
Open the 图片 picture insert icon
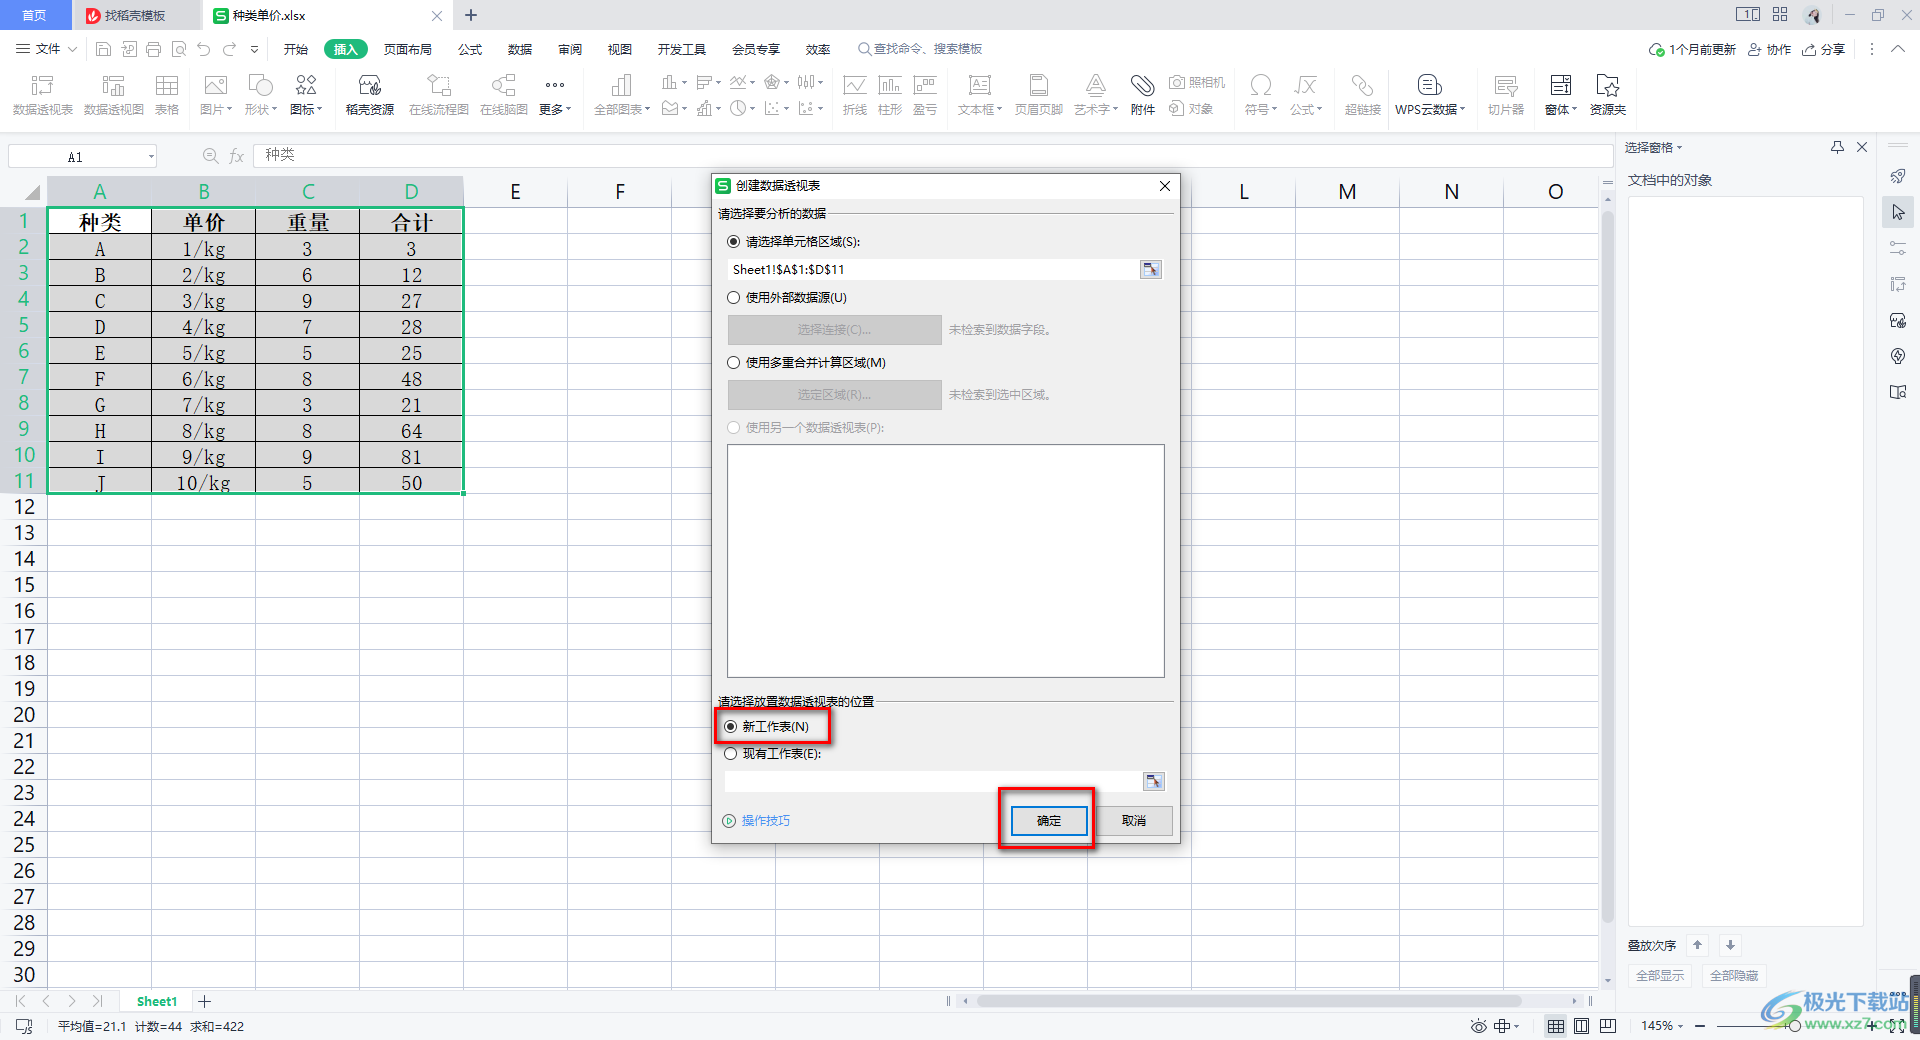tap(216, 95)
